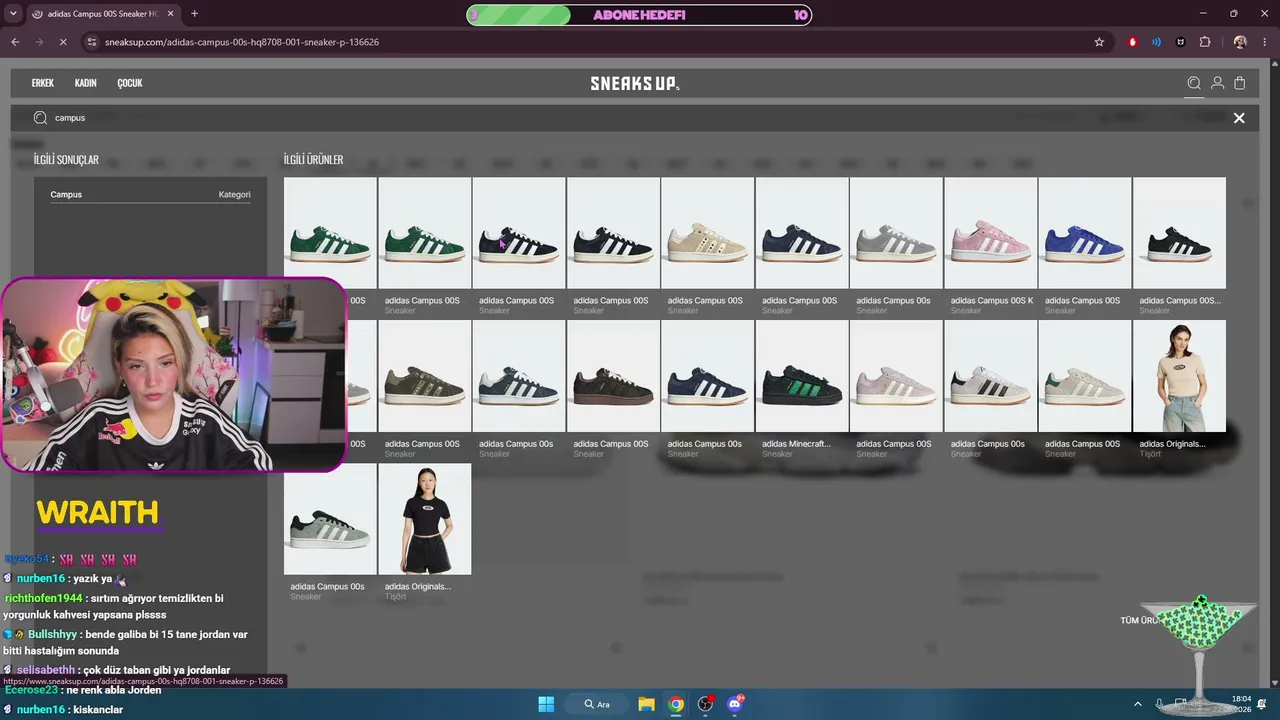Open the notification bell in the taskbar
Viewport: 1280px width, 720px height.
(1262, 704)
